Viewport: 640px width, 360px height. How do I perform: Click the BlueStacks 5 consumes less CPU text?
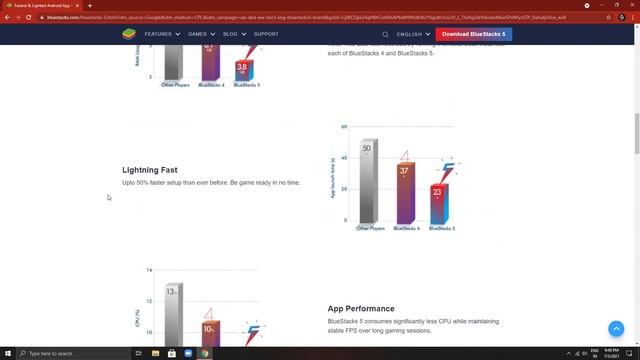click(413, 326)
